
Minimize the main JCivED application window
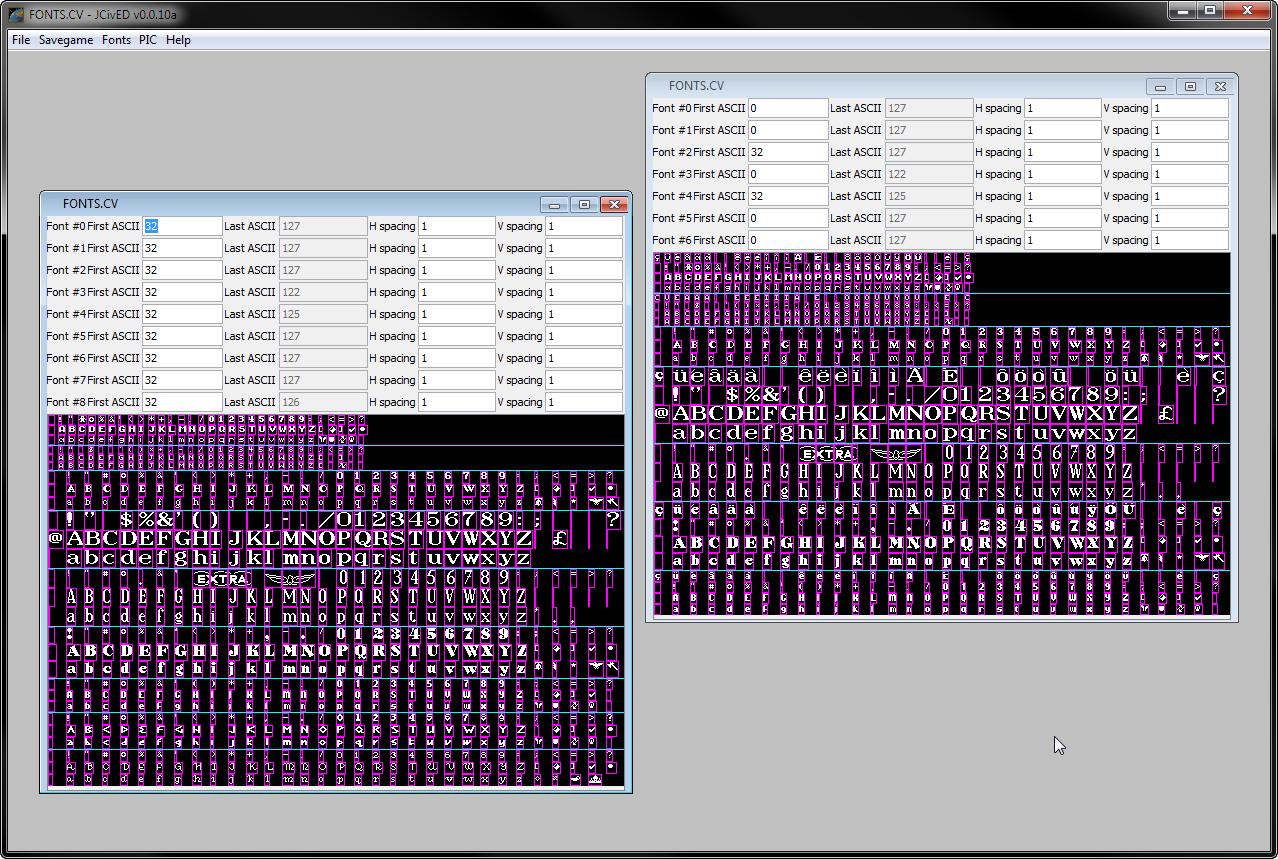click(x=1183, y=10)
